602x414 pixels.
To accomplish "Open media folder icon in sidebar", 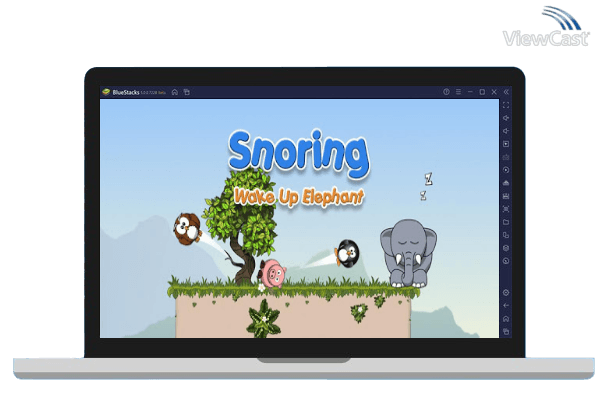I will (506, 222).
